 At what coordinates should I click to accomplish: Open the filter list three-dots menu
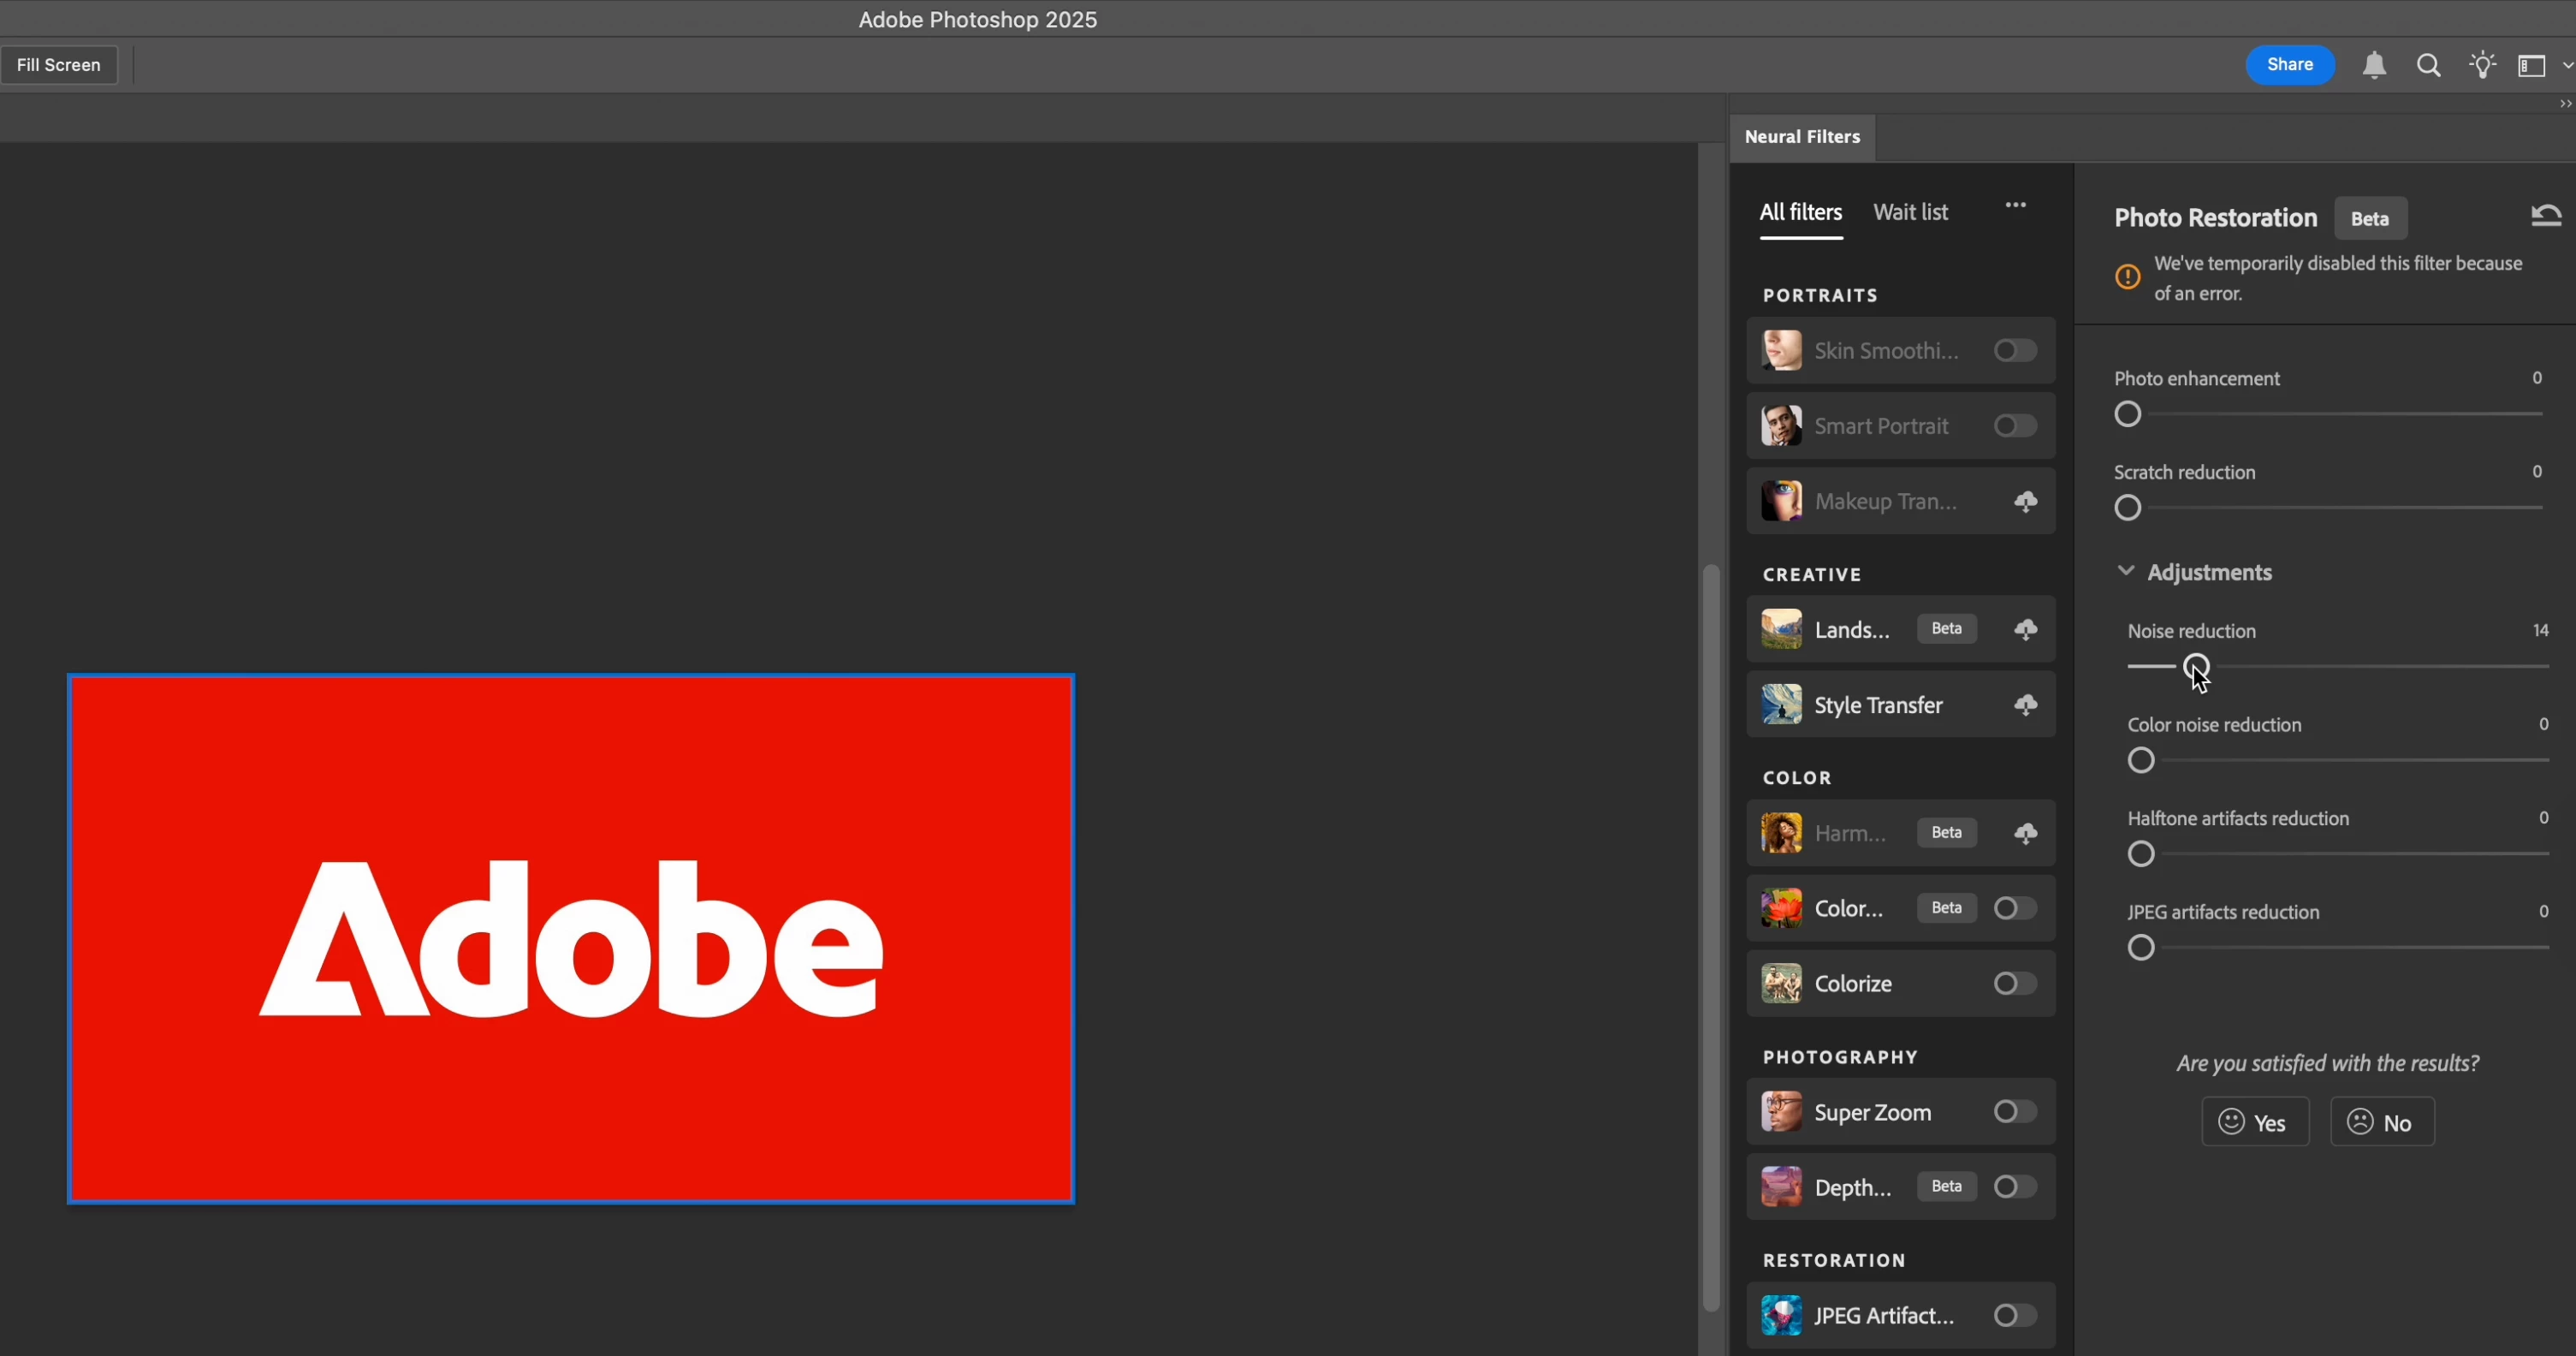(2015, 205)
